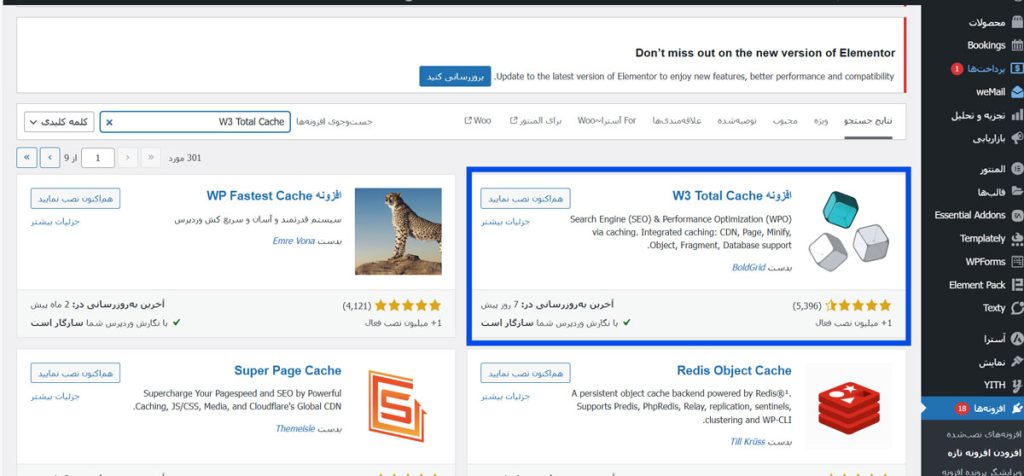This screenshot has width=1024, height=476.
Task: Open the Bookings sidebar menu
Action: click(x=986, y=45)
